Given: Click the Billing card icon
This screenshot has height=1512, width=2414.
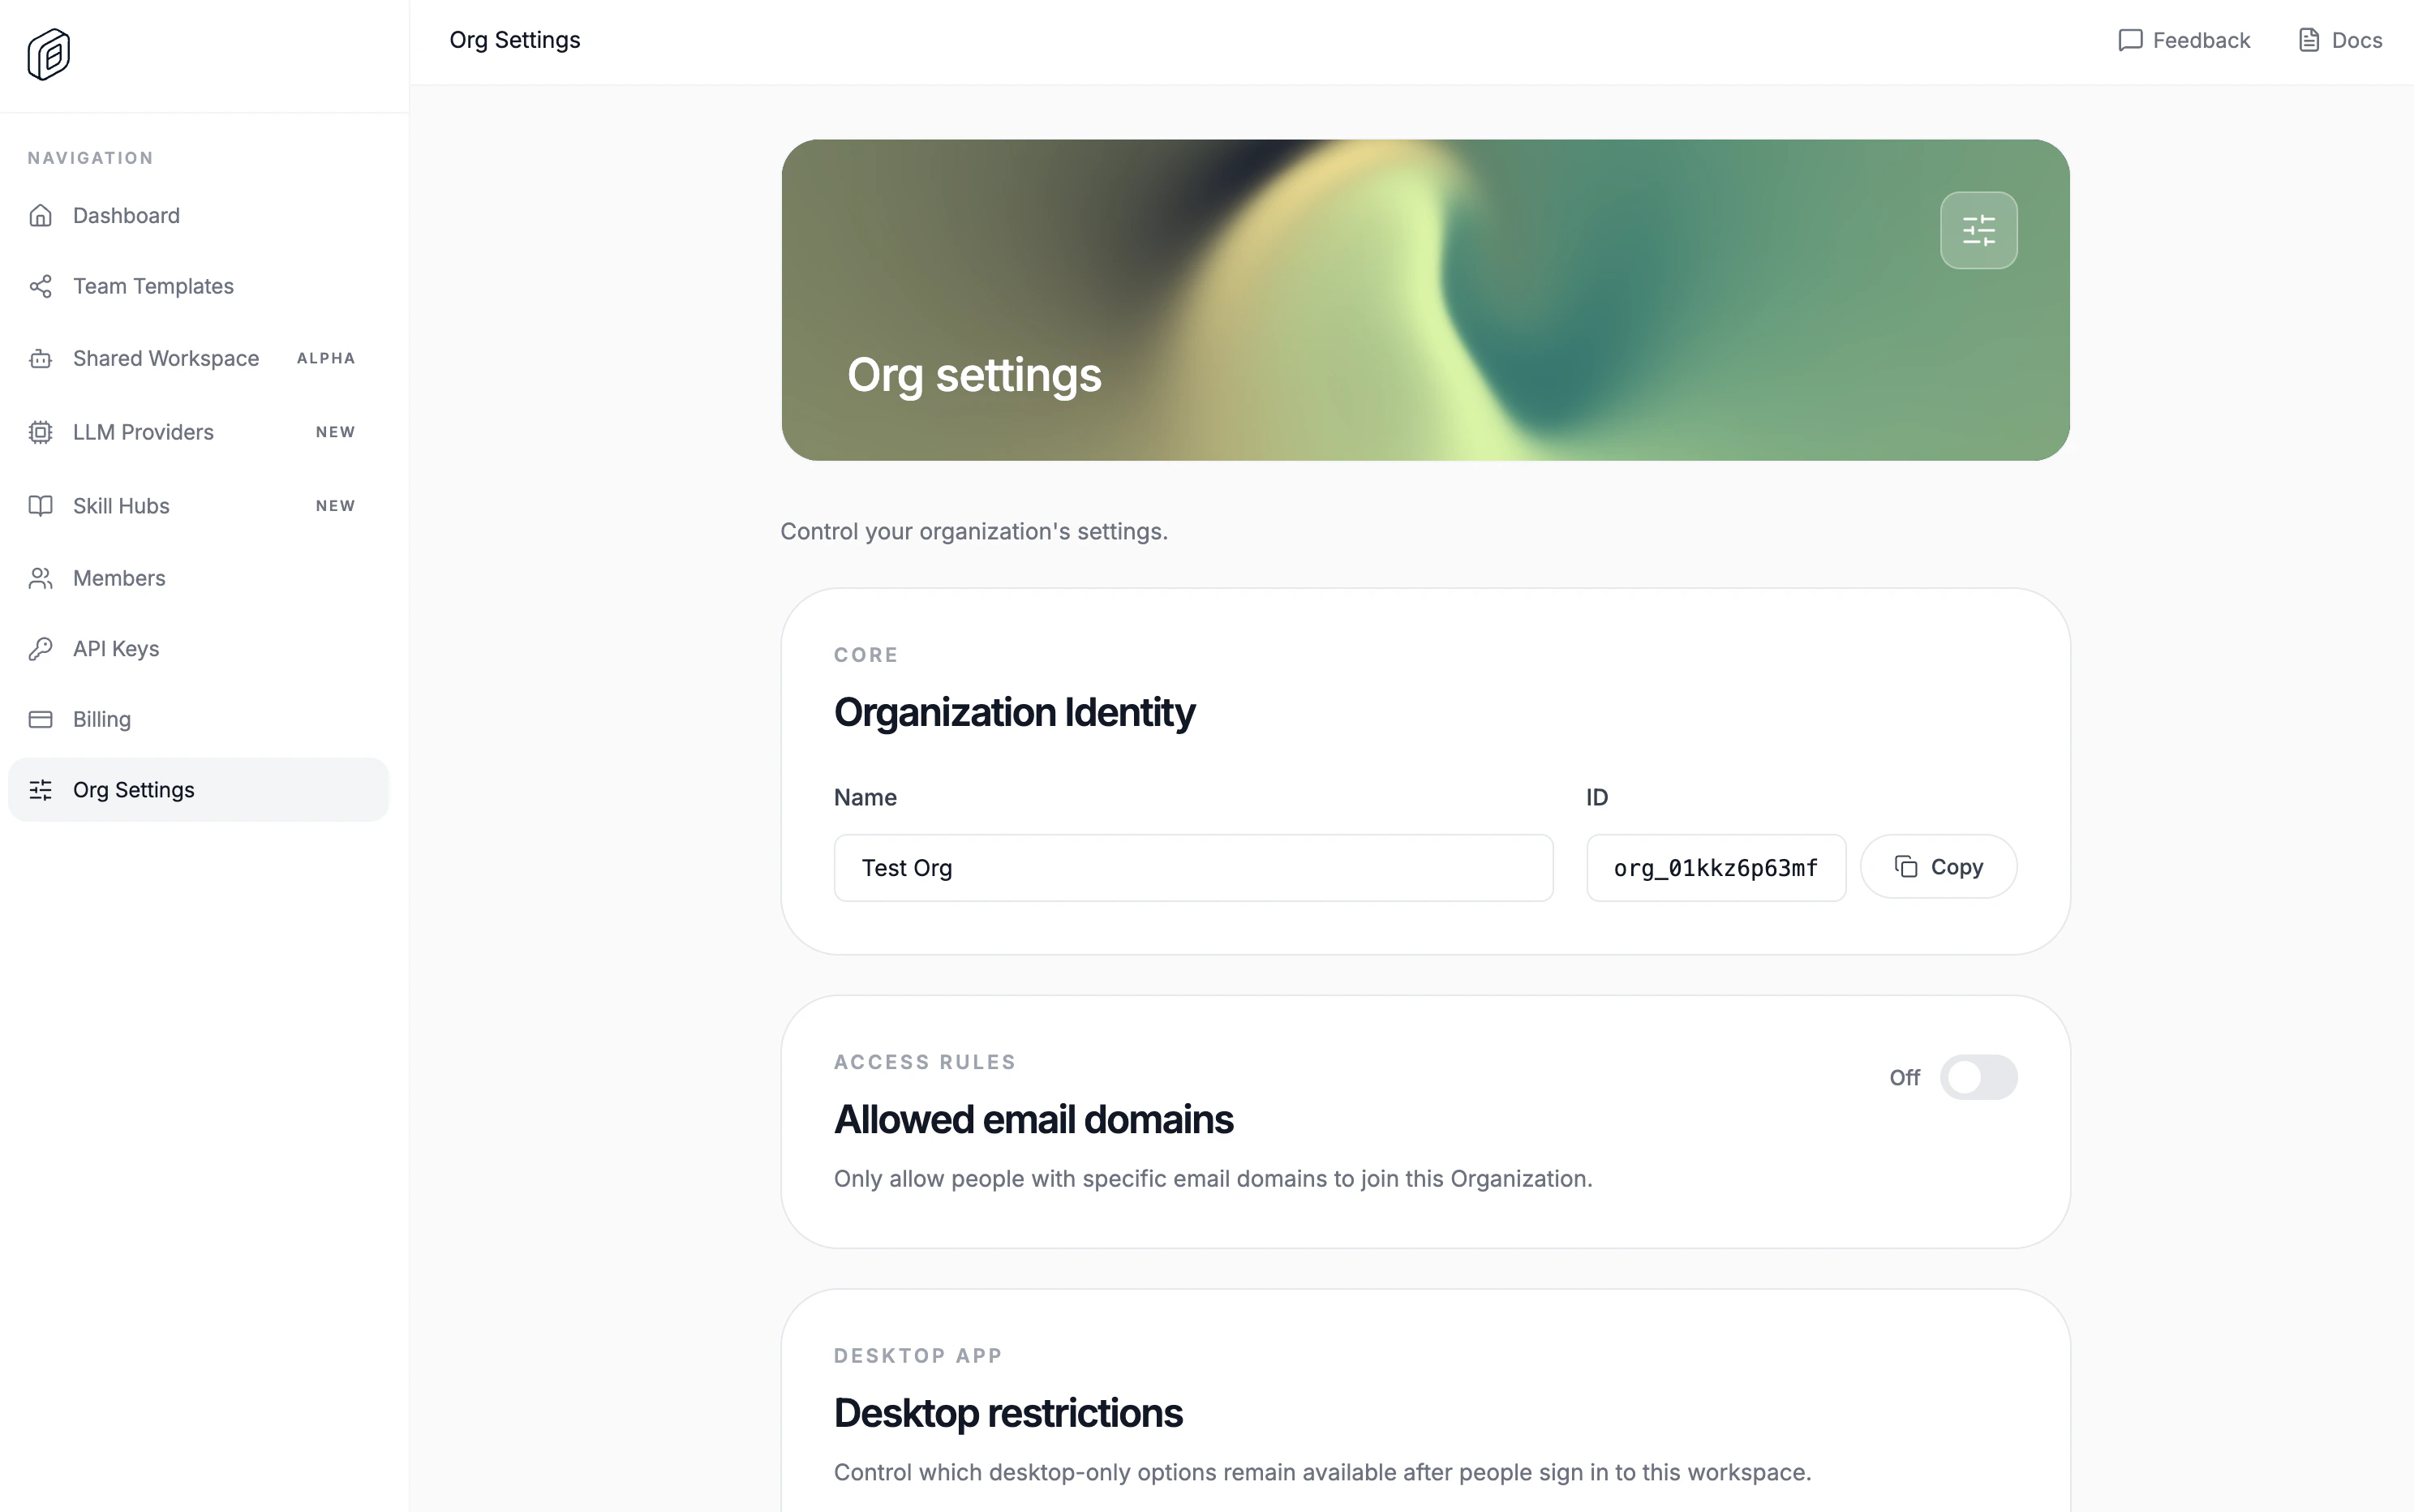Looking at the screenshot, I should 40,719.
